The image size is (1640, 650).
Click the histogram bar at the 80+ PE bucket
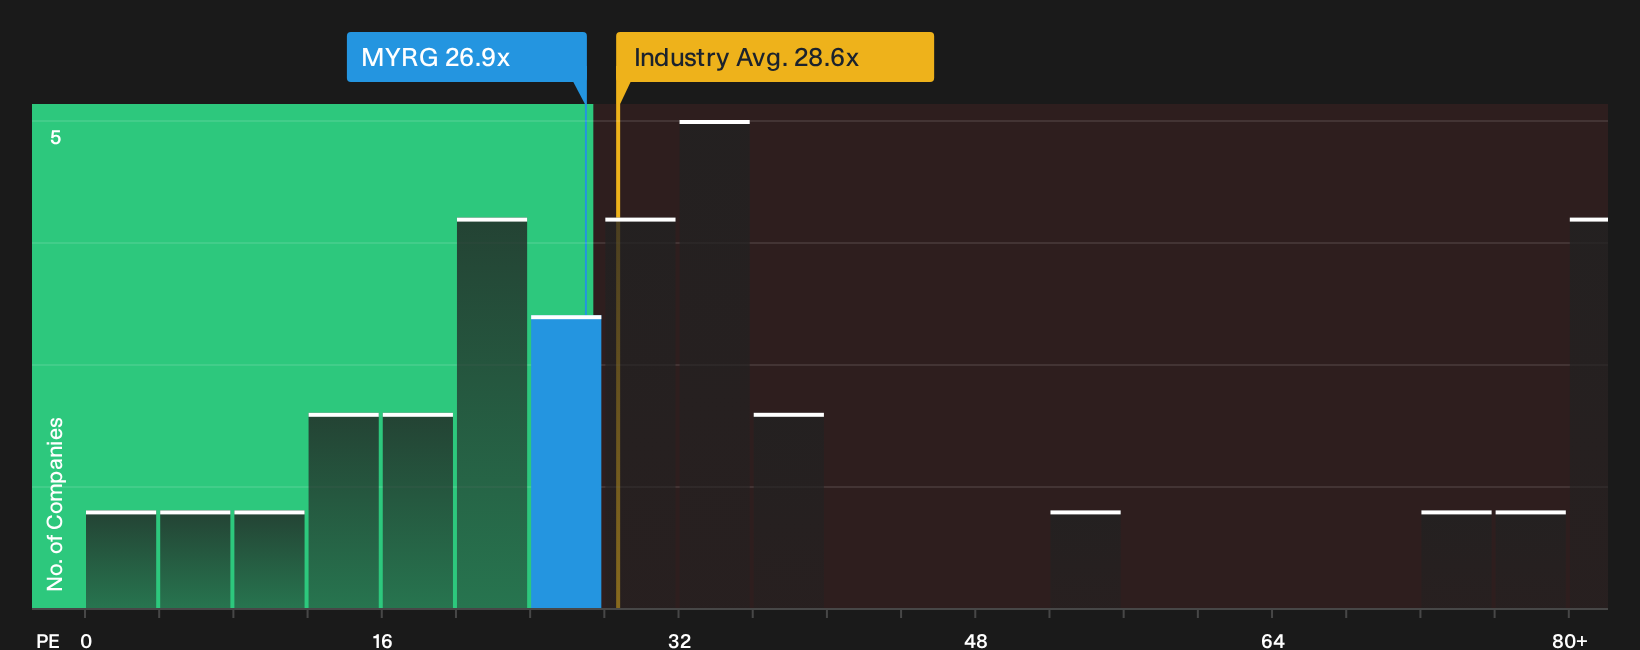point(1589,413)
